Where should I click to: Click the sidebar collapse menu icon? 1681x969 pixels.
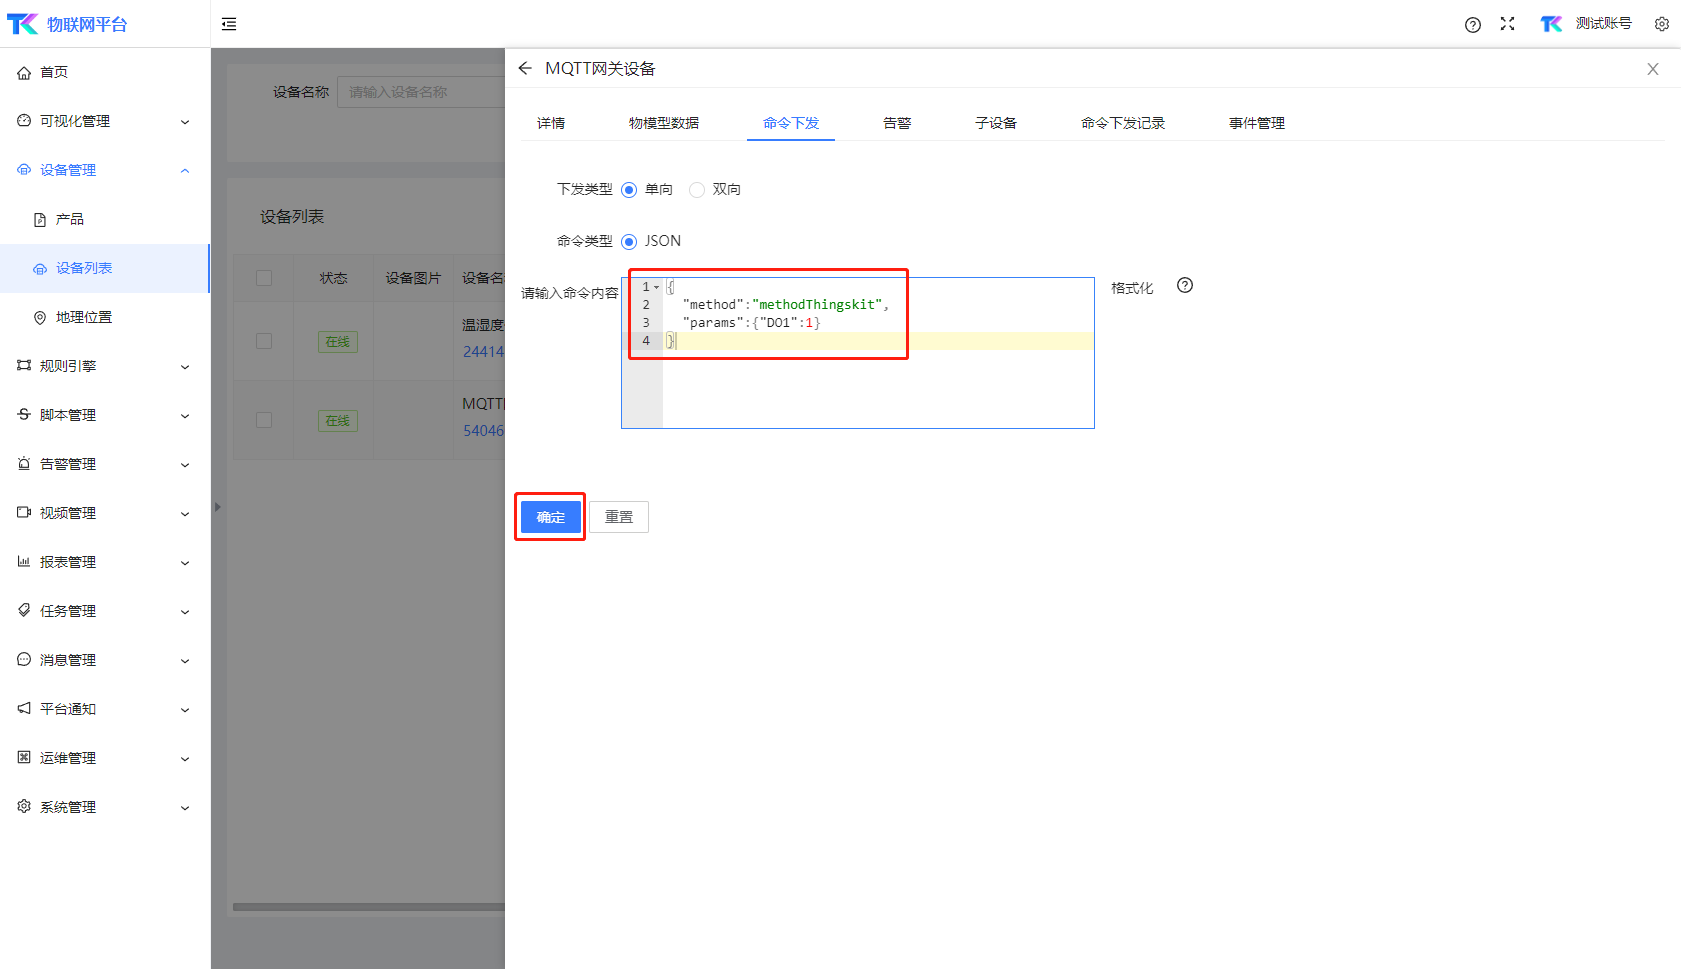pyautogui.click(x=229, y=24)
